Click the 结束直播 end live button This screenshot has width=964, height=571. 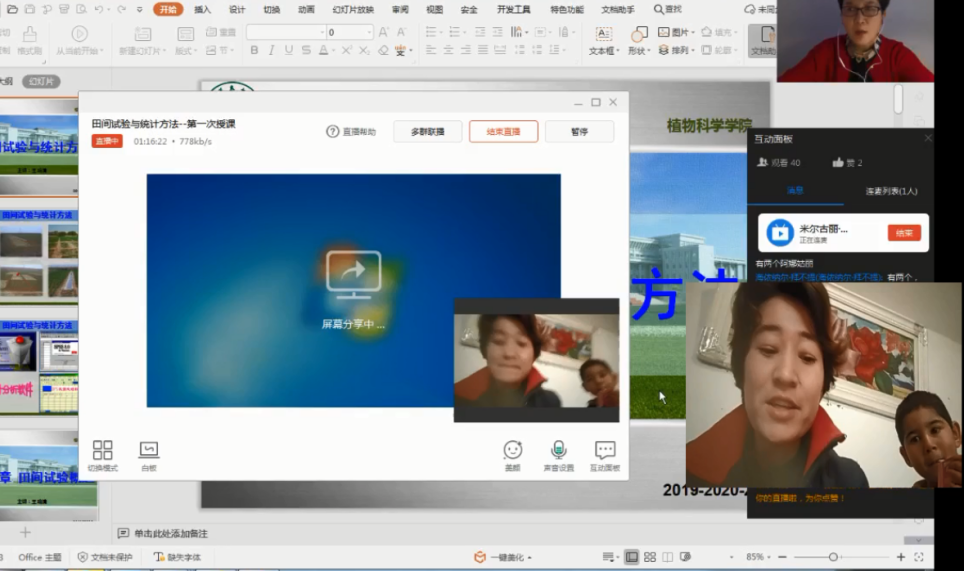503,132
